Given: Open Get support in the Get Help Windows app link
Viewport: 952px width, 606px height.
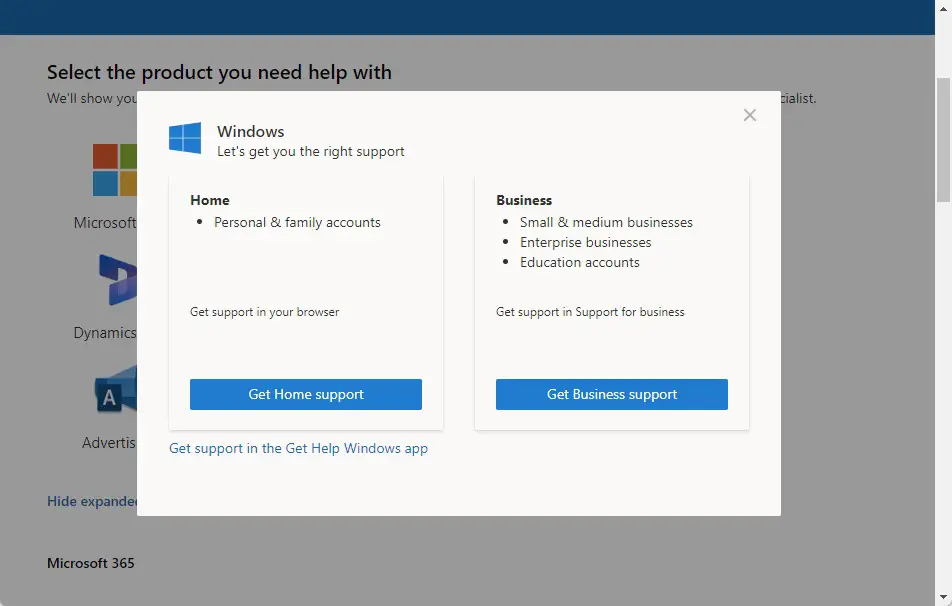Looking at the screenshot, I should click(298, 448).
